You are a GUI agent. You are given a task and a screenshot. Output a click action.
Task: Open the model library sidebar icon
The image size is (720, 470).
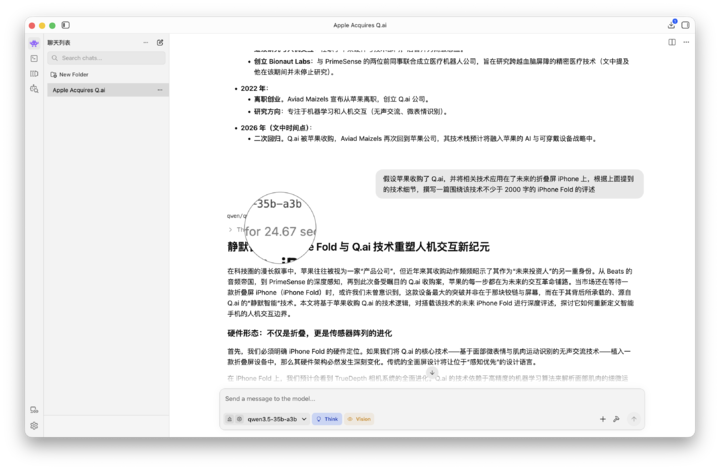(34, 73)
